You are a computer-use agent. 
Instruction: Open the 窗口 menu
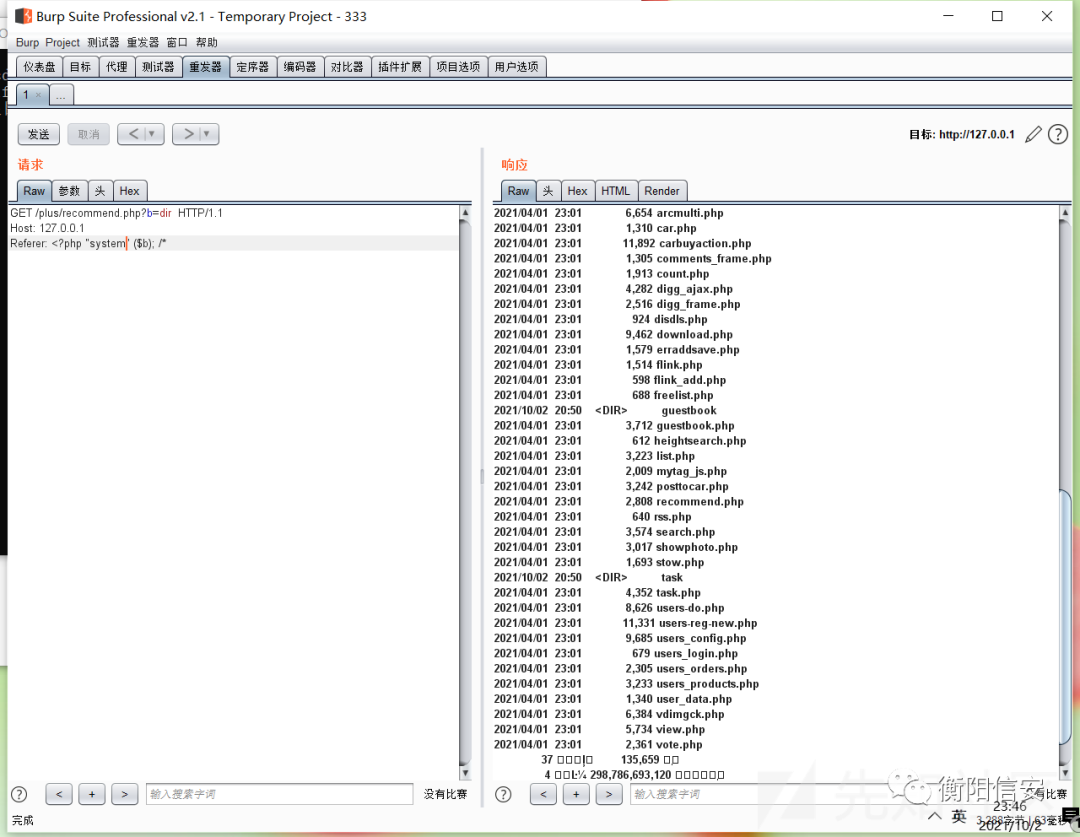pyautogui.click(x=177, y=43)
